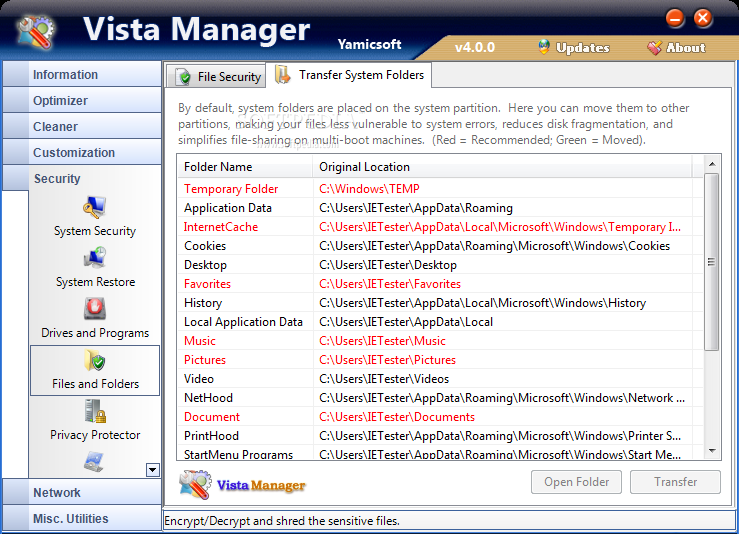Minimize the Vista Manager window
This screenshot has height=534, width=739.
point(675,18)
